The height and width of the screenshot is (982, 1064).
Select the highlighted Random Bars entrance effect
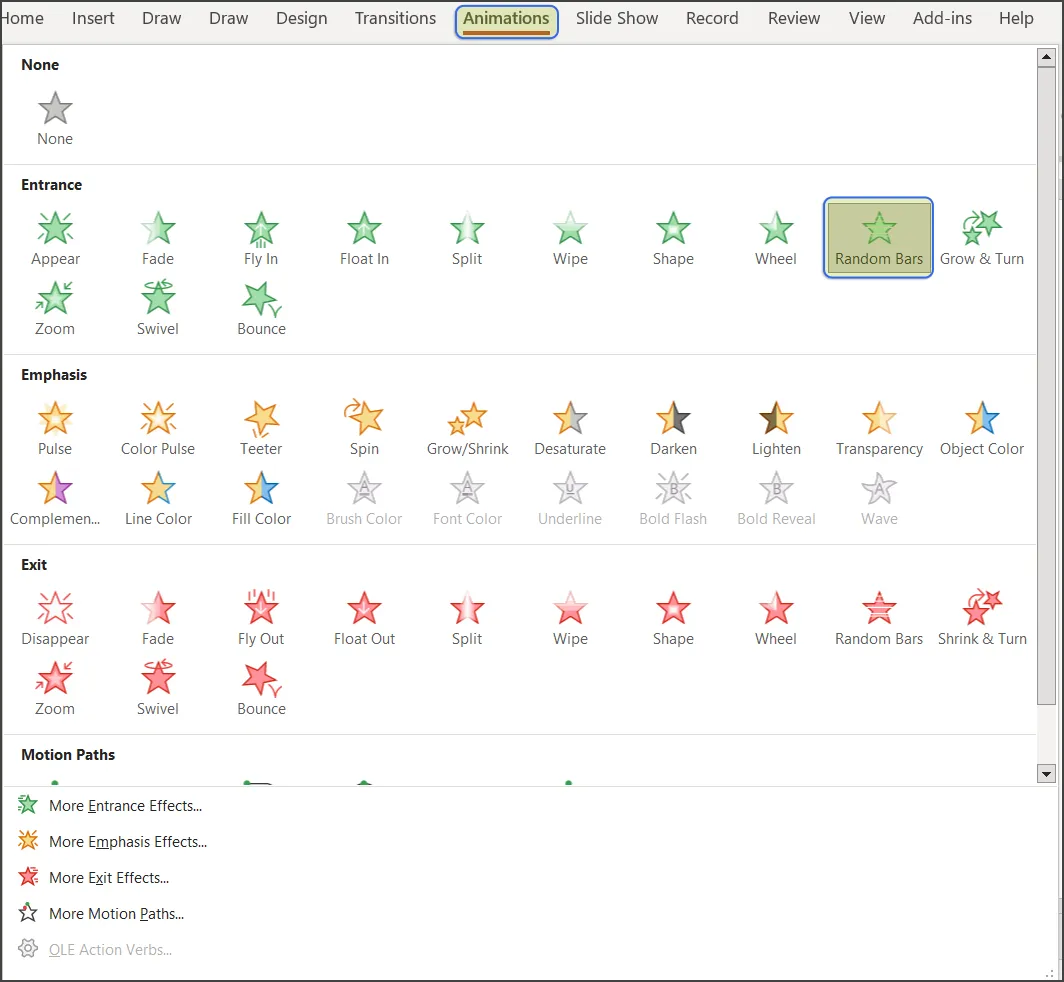pyautogui.click(x=879, y=238)
